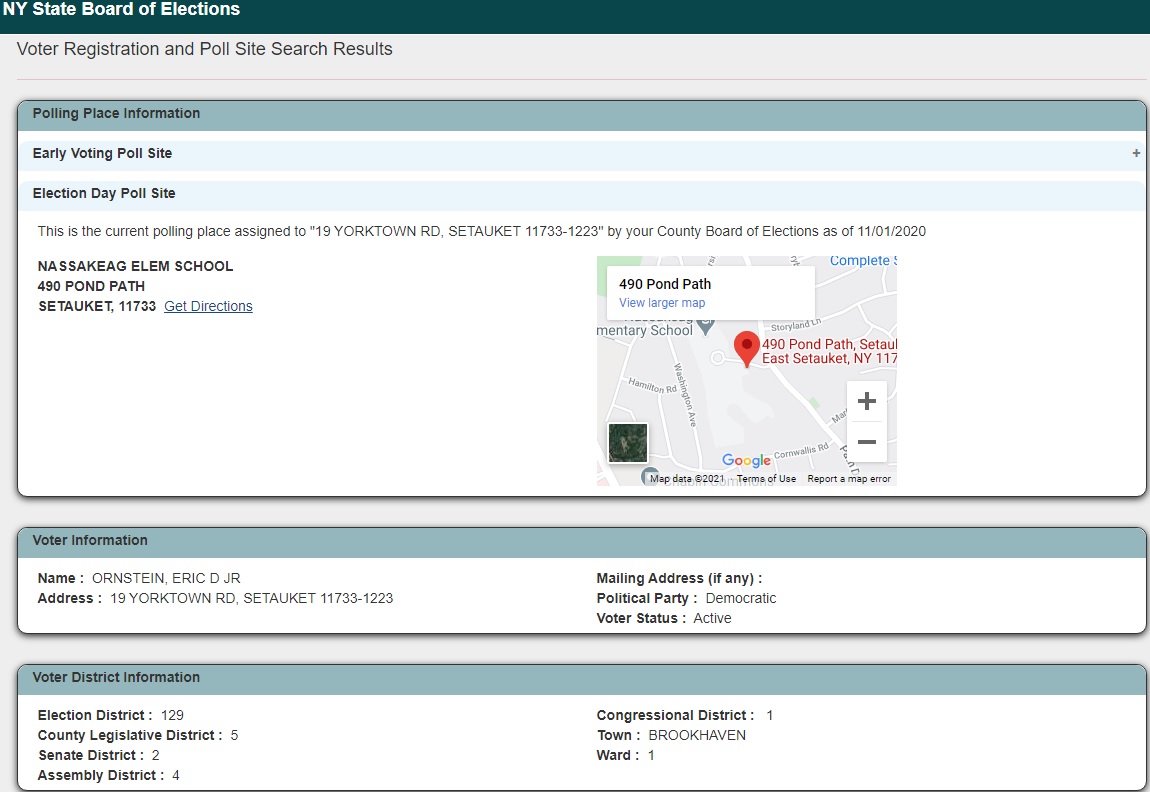The image size is (1150, 792).
Task: Select the Polling Place Information header
Action: pos(582,114)
